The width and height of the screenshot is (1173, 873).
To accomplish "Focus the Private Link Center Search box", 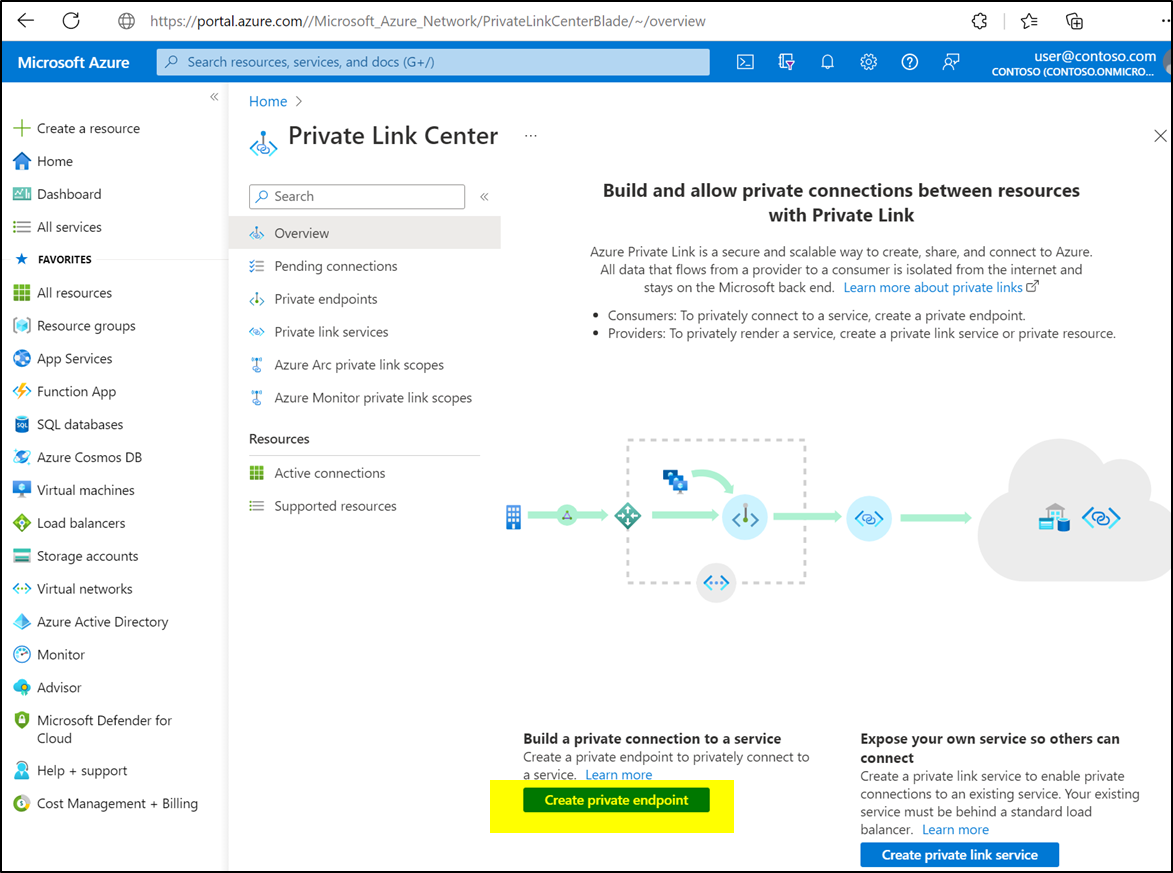I will click(x=357, y=197).
